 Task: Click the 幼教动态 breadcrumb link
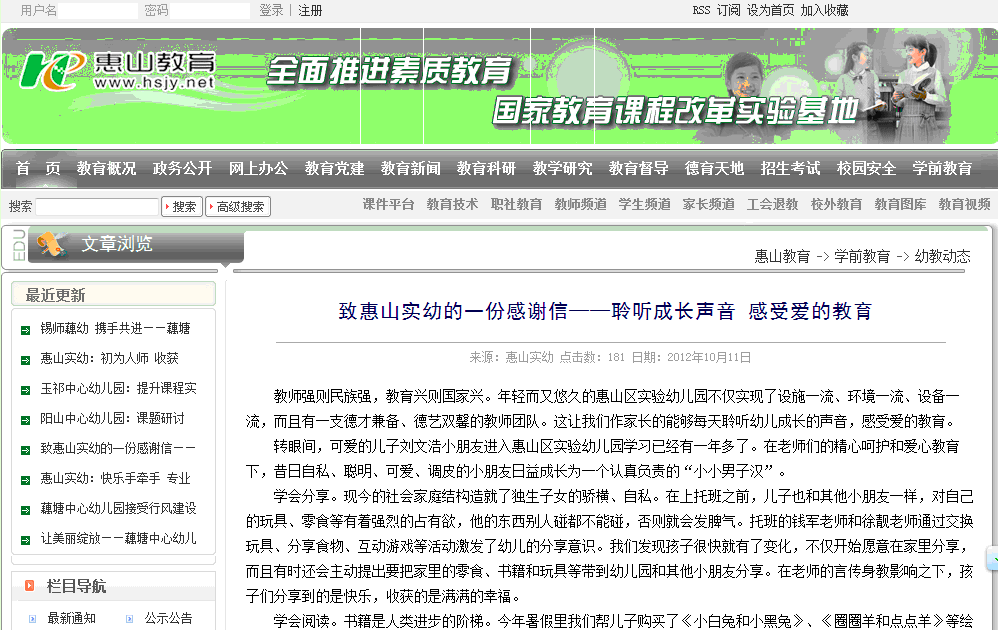[x=942, y=257]
